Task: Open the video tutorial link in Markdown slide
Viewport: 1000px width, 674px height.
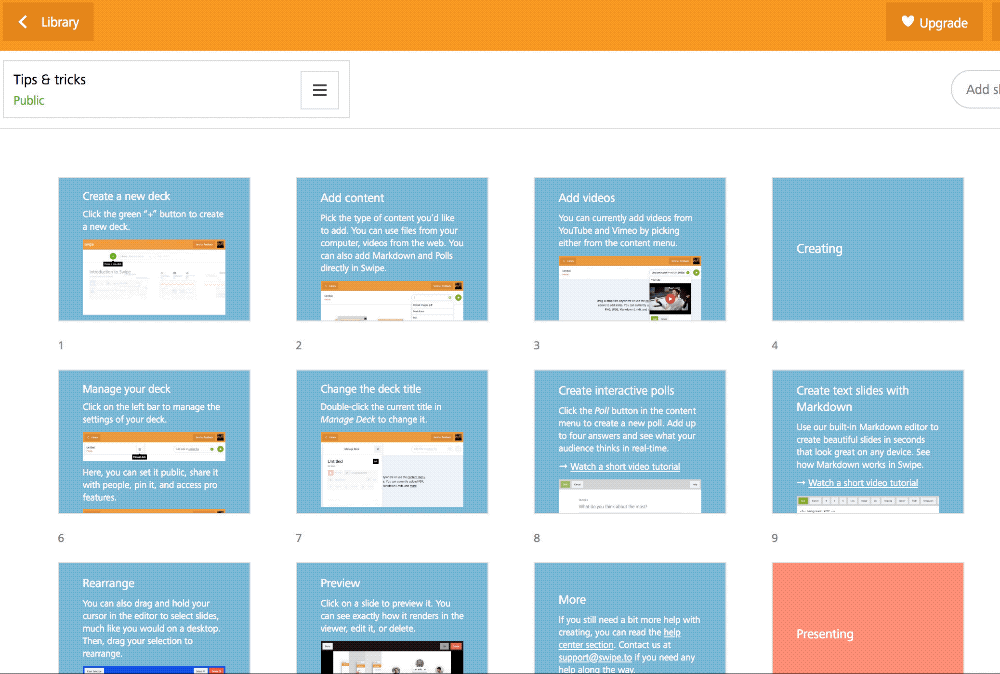Action: click(x=863, y=483)
